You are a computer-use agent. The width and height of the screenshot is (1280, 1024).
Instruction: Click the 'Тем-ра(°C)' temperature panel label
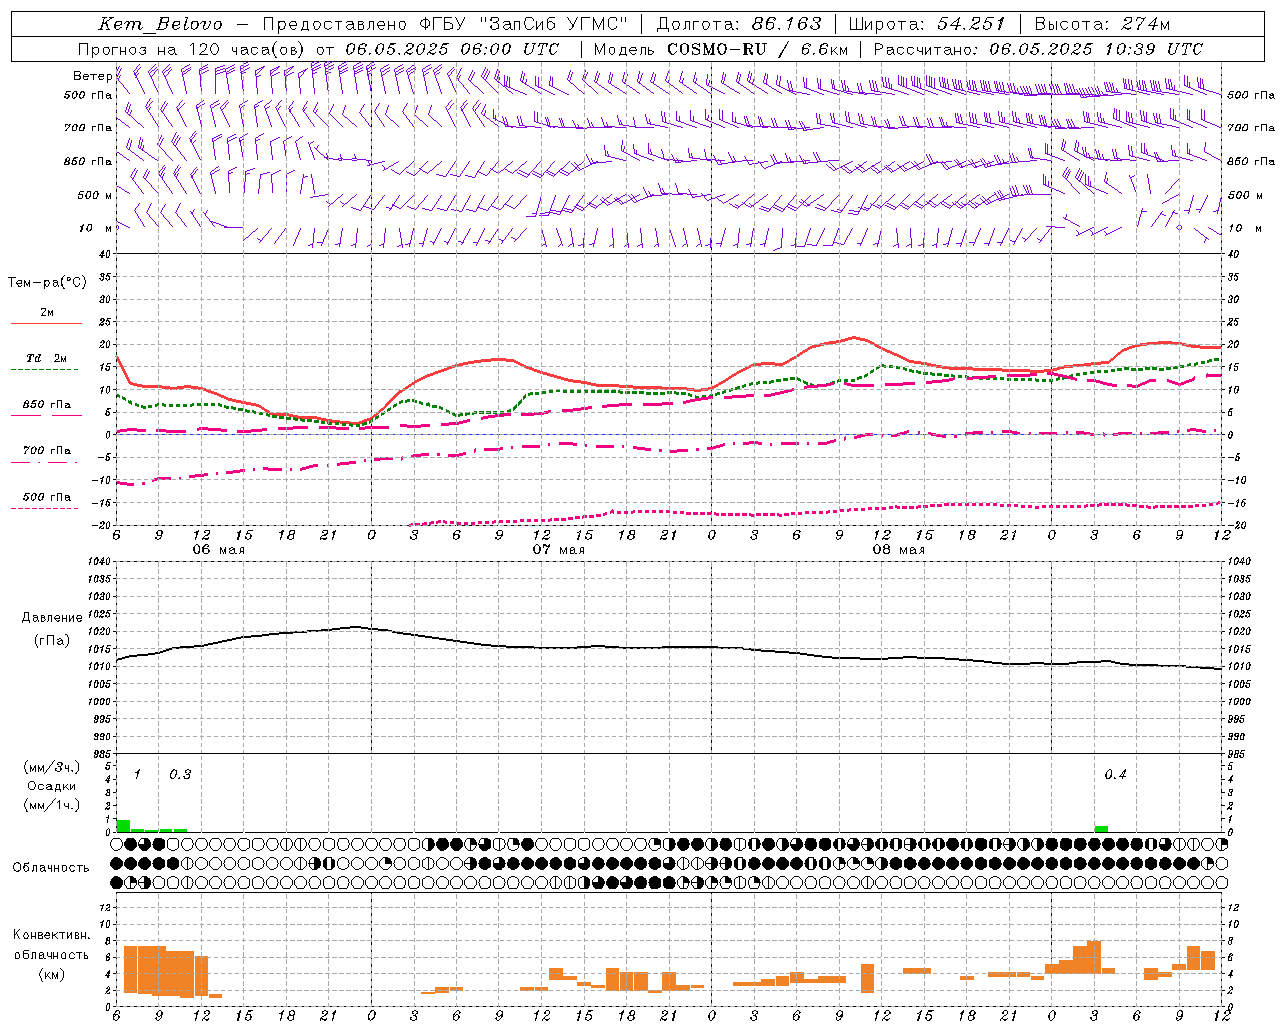[47, 283]
